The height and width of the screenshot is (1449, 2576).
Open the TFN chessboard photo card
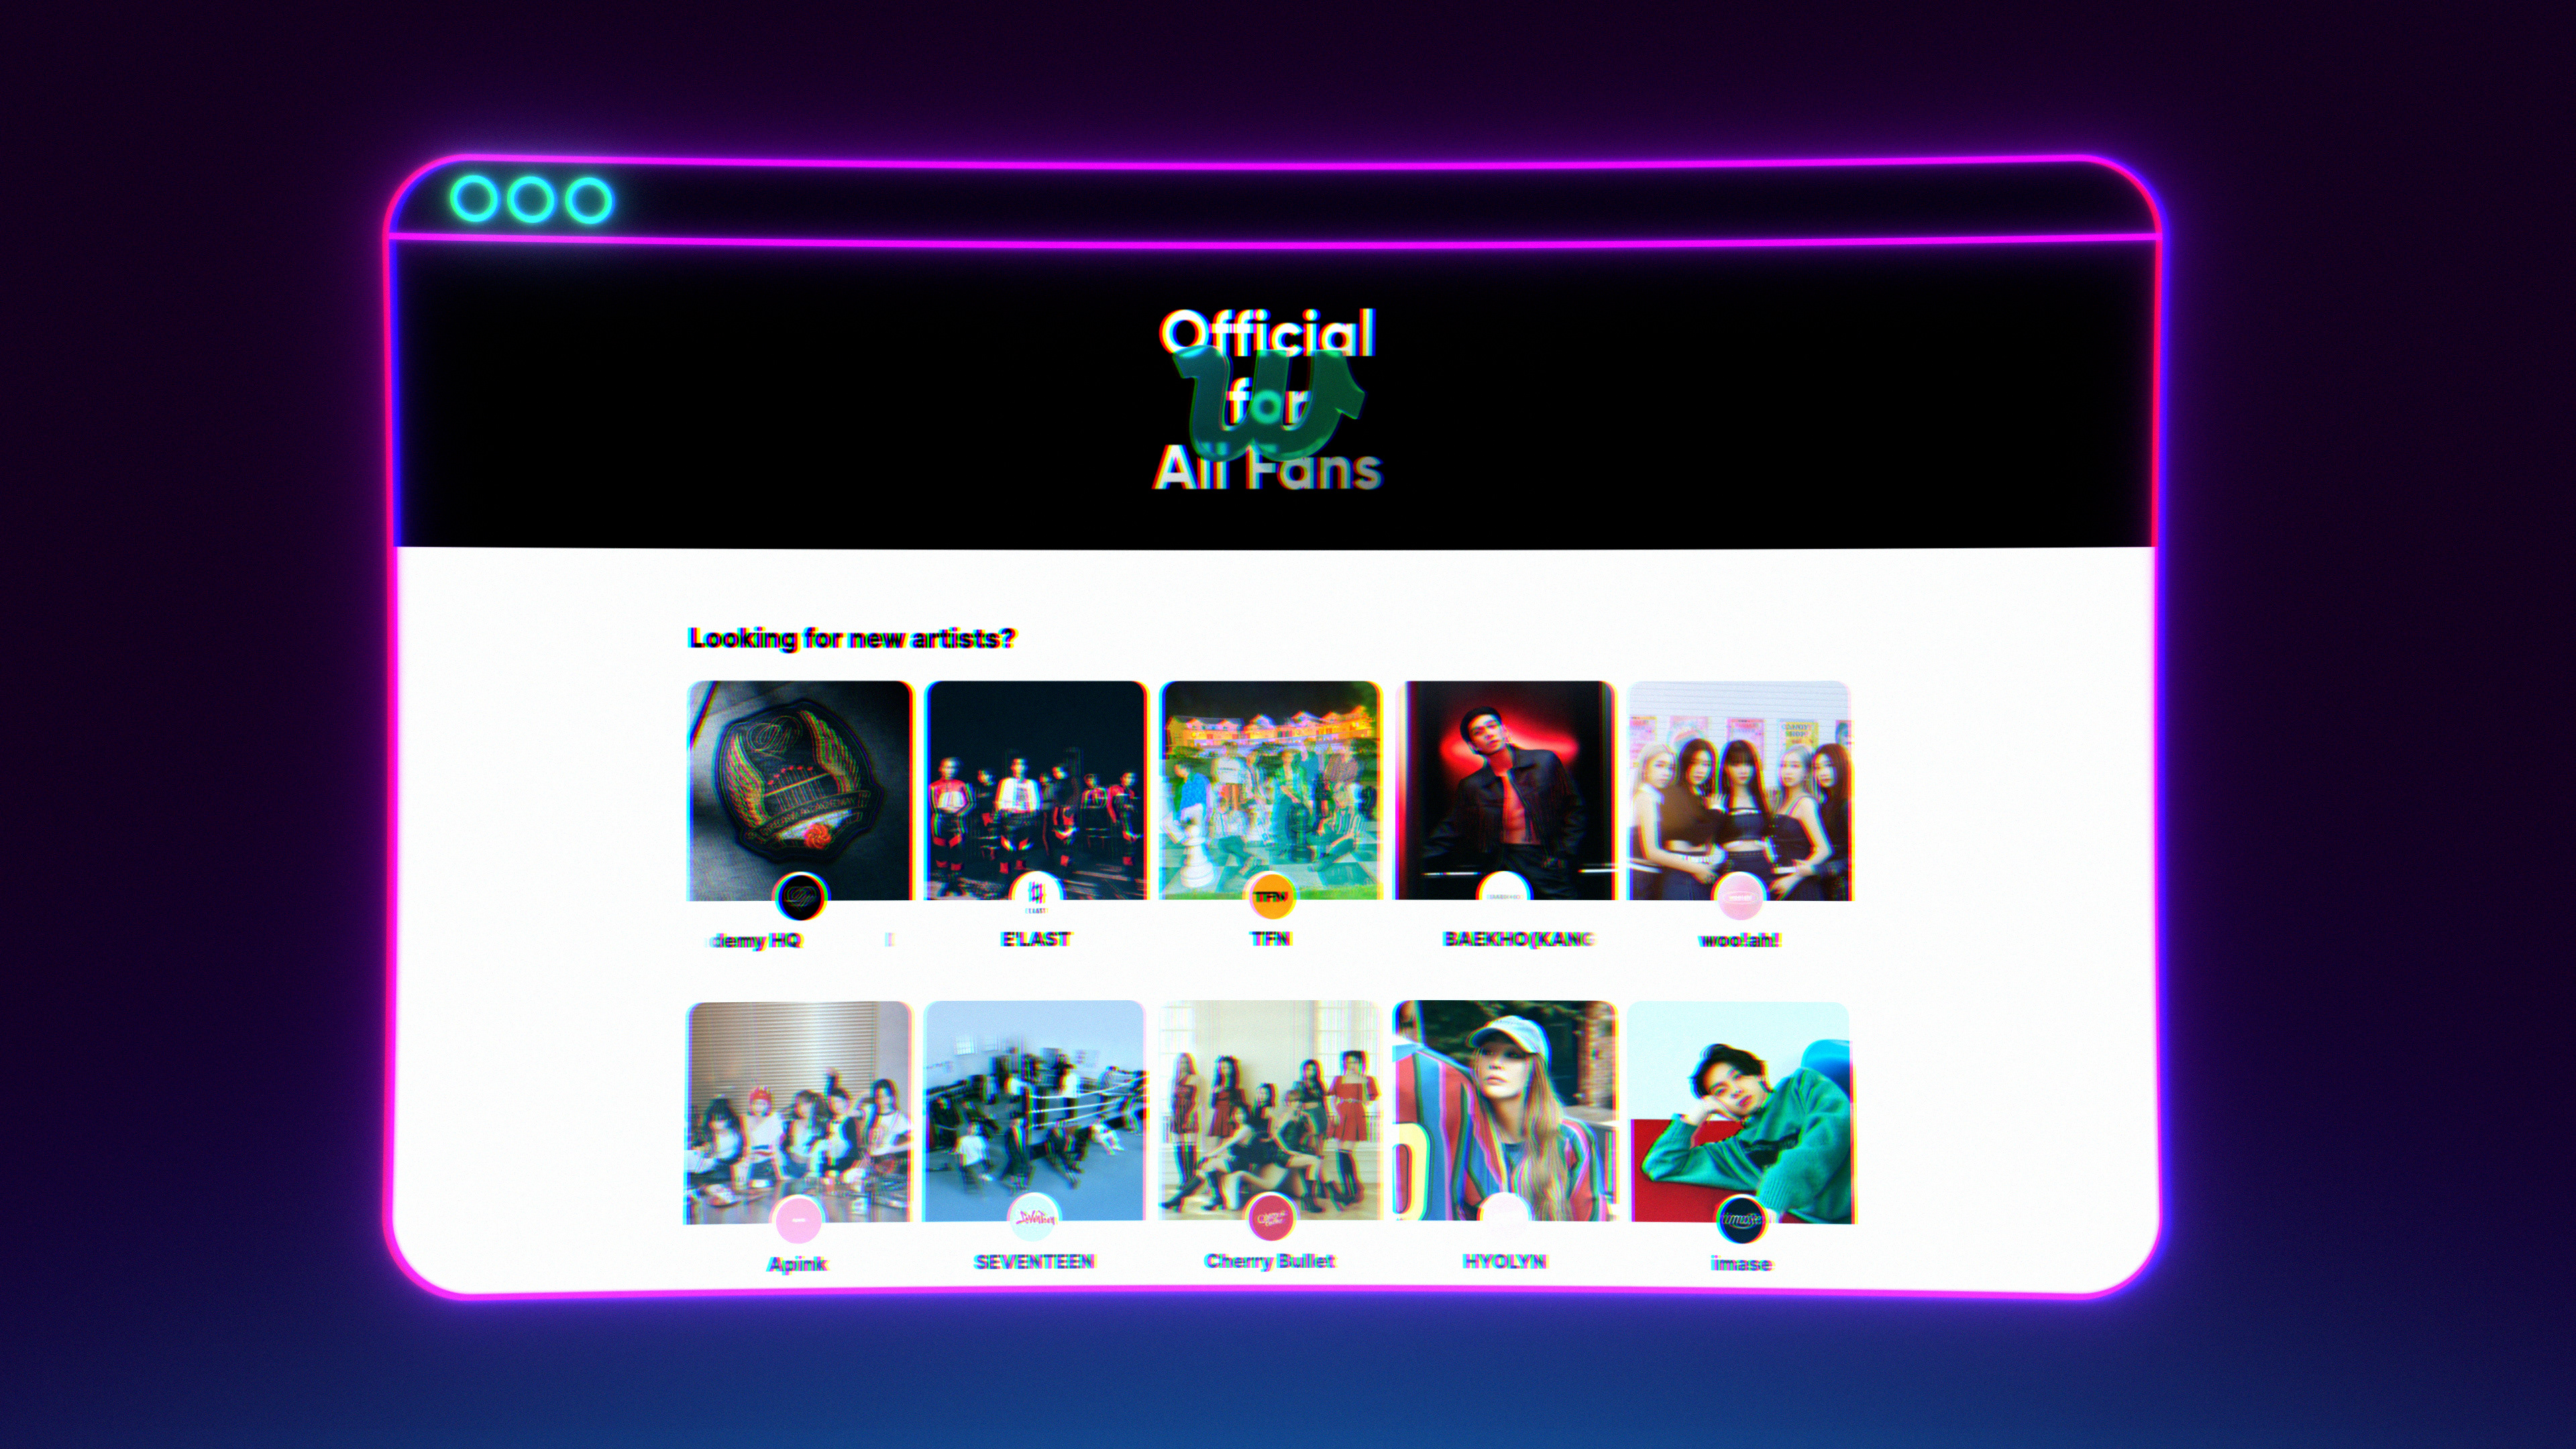pos(1270,790)
